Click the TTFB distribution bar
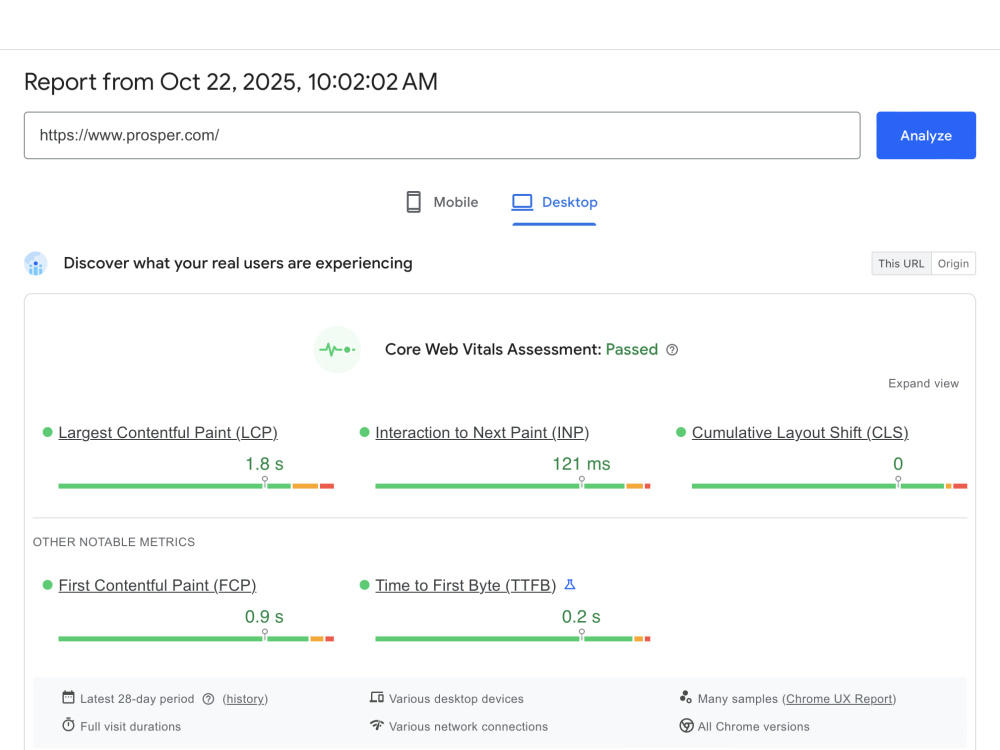The image size is (1000, 750). click(513, 638)
